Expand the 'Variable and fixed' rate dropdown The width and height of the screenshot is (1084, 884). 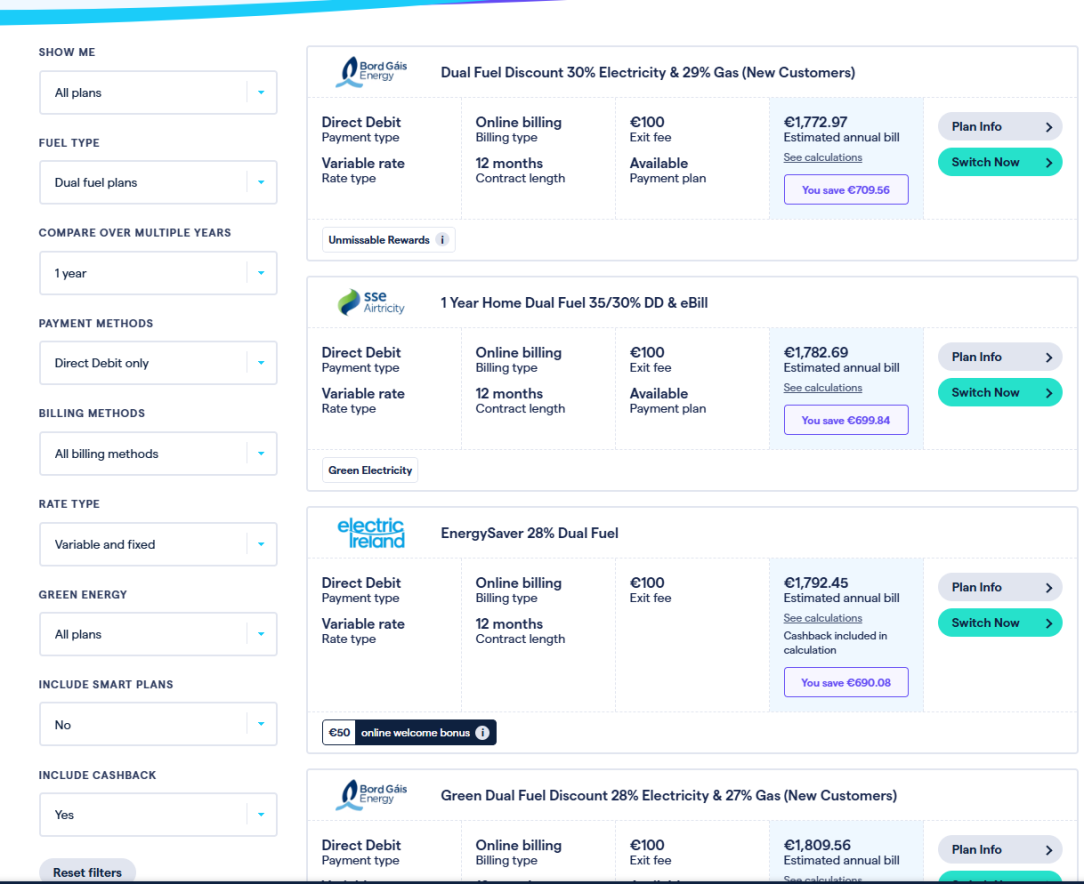pyautogui.click(x=158, y=544)
